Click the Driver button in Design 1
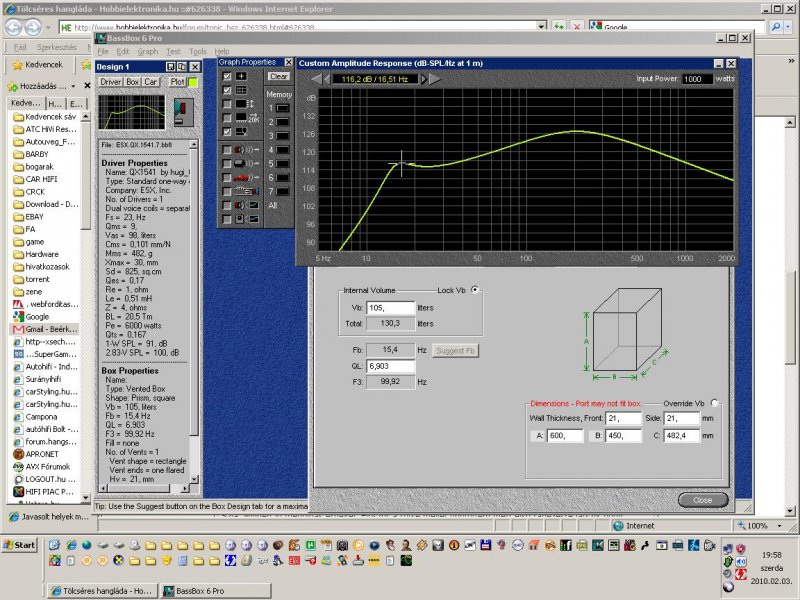800x600 pixels. 111,82
